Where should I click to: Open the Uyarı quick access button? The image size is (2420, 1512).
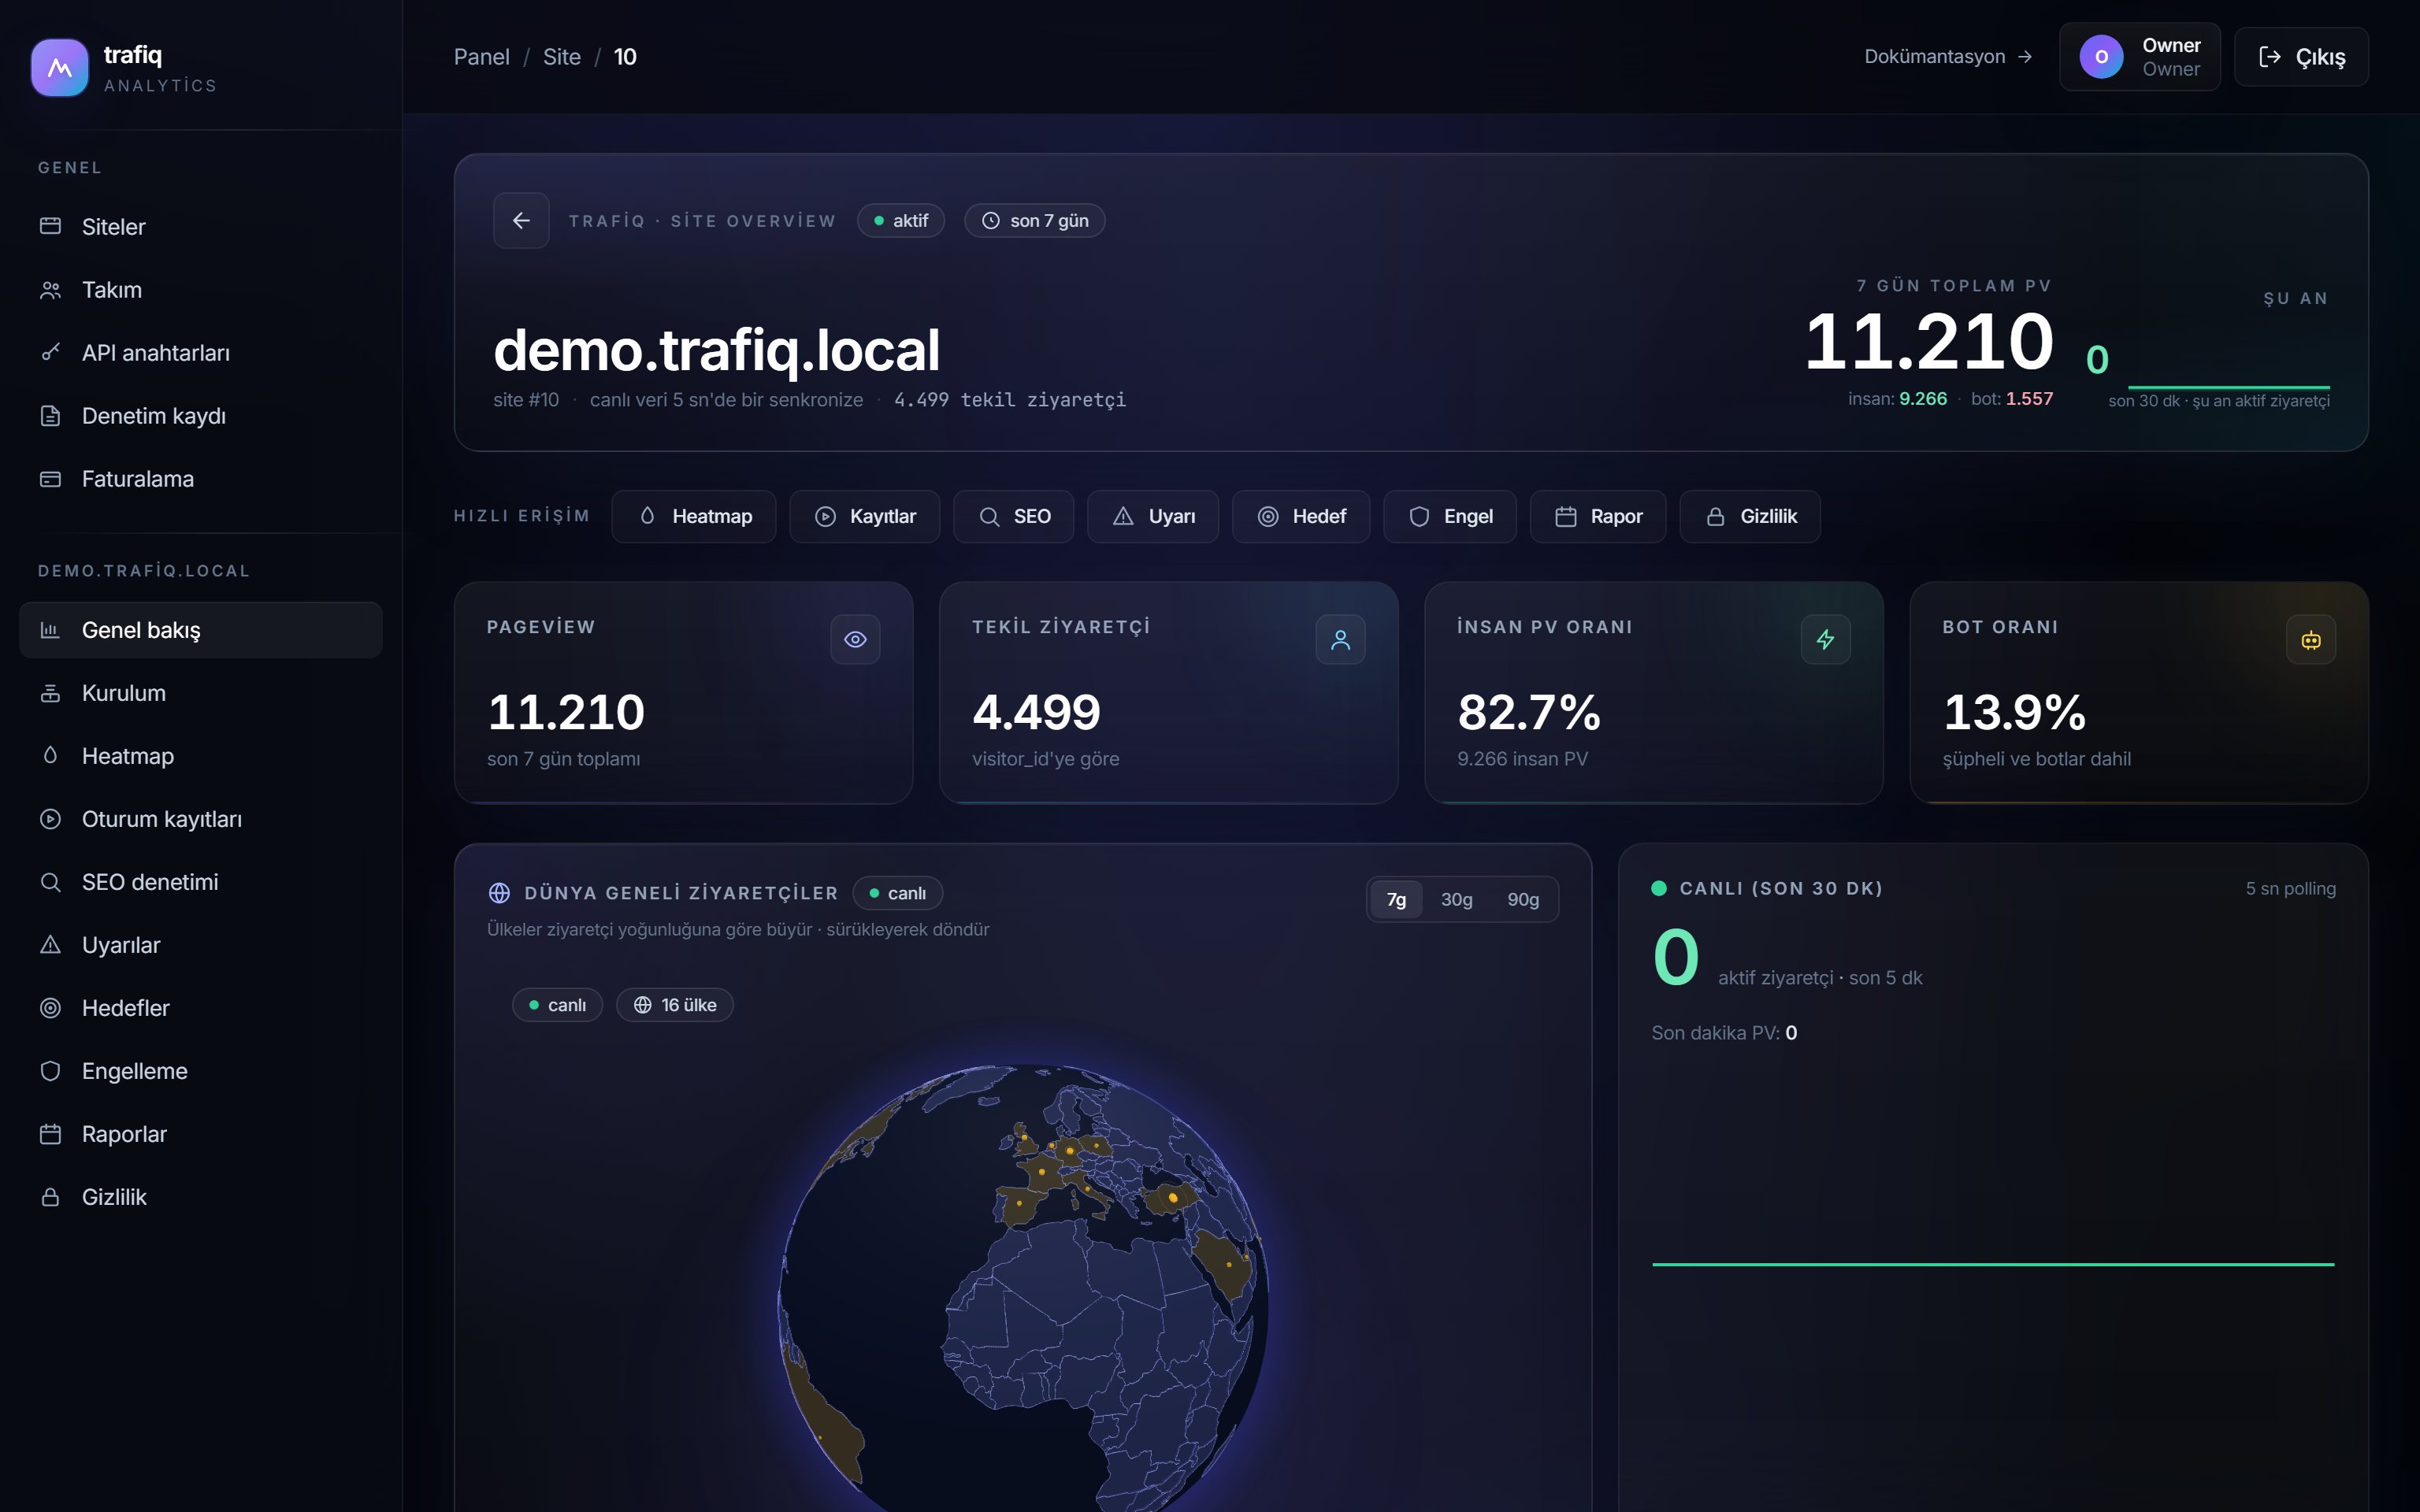[1153, 516]
